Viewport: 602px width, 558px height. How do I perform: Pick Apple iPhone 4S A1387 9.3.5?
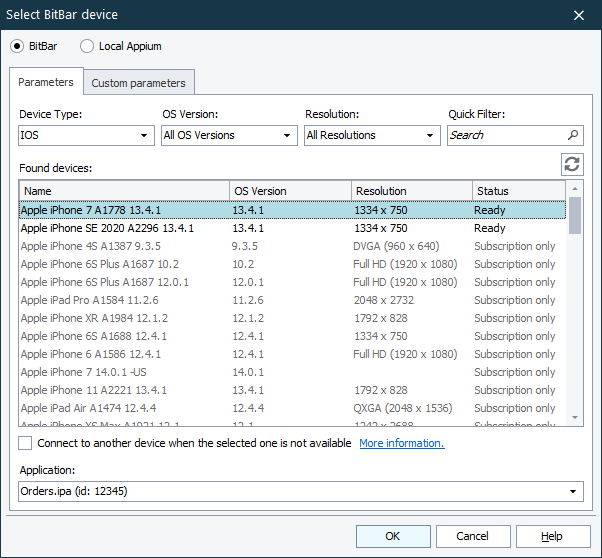(293, 246)
